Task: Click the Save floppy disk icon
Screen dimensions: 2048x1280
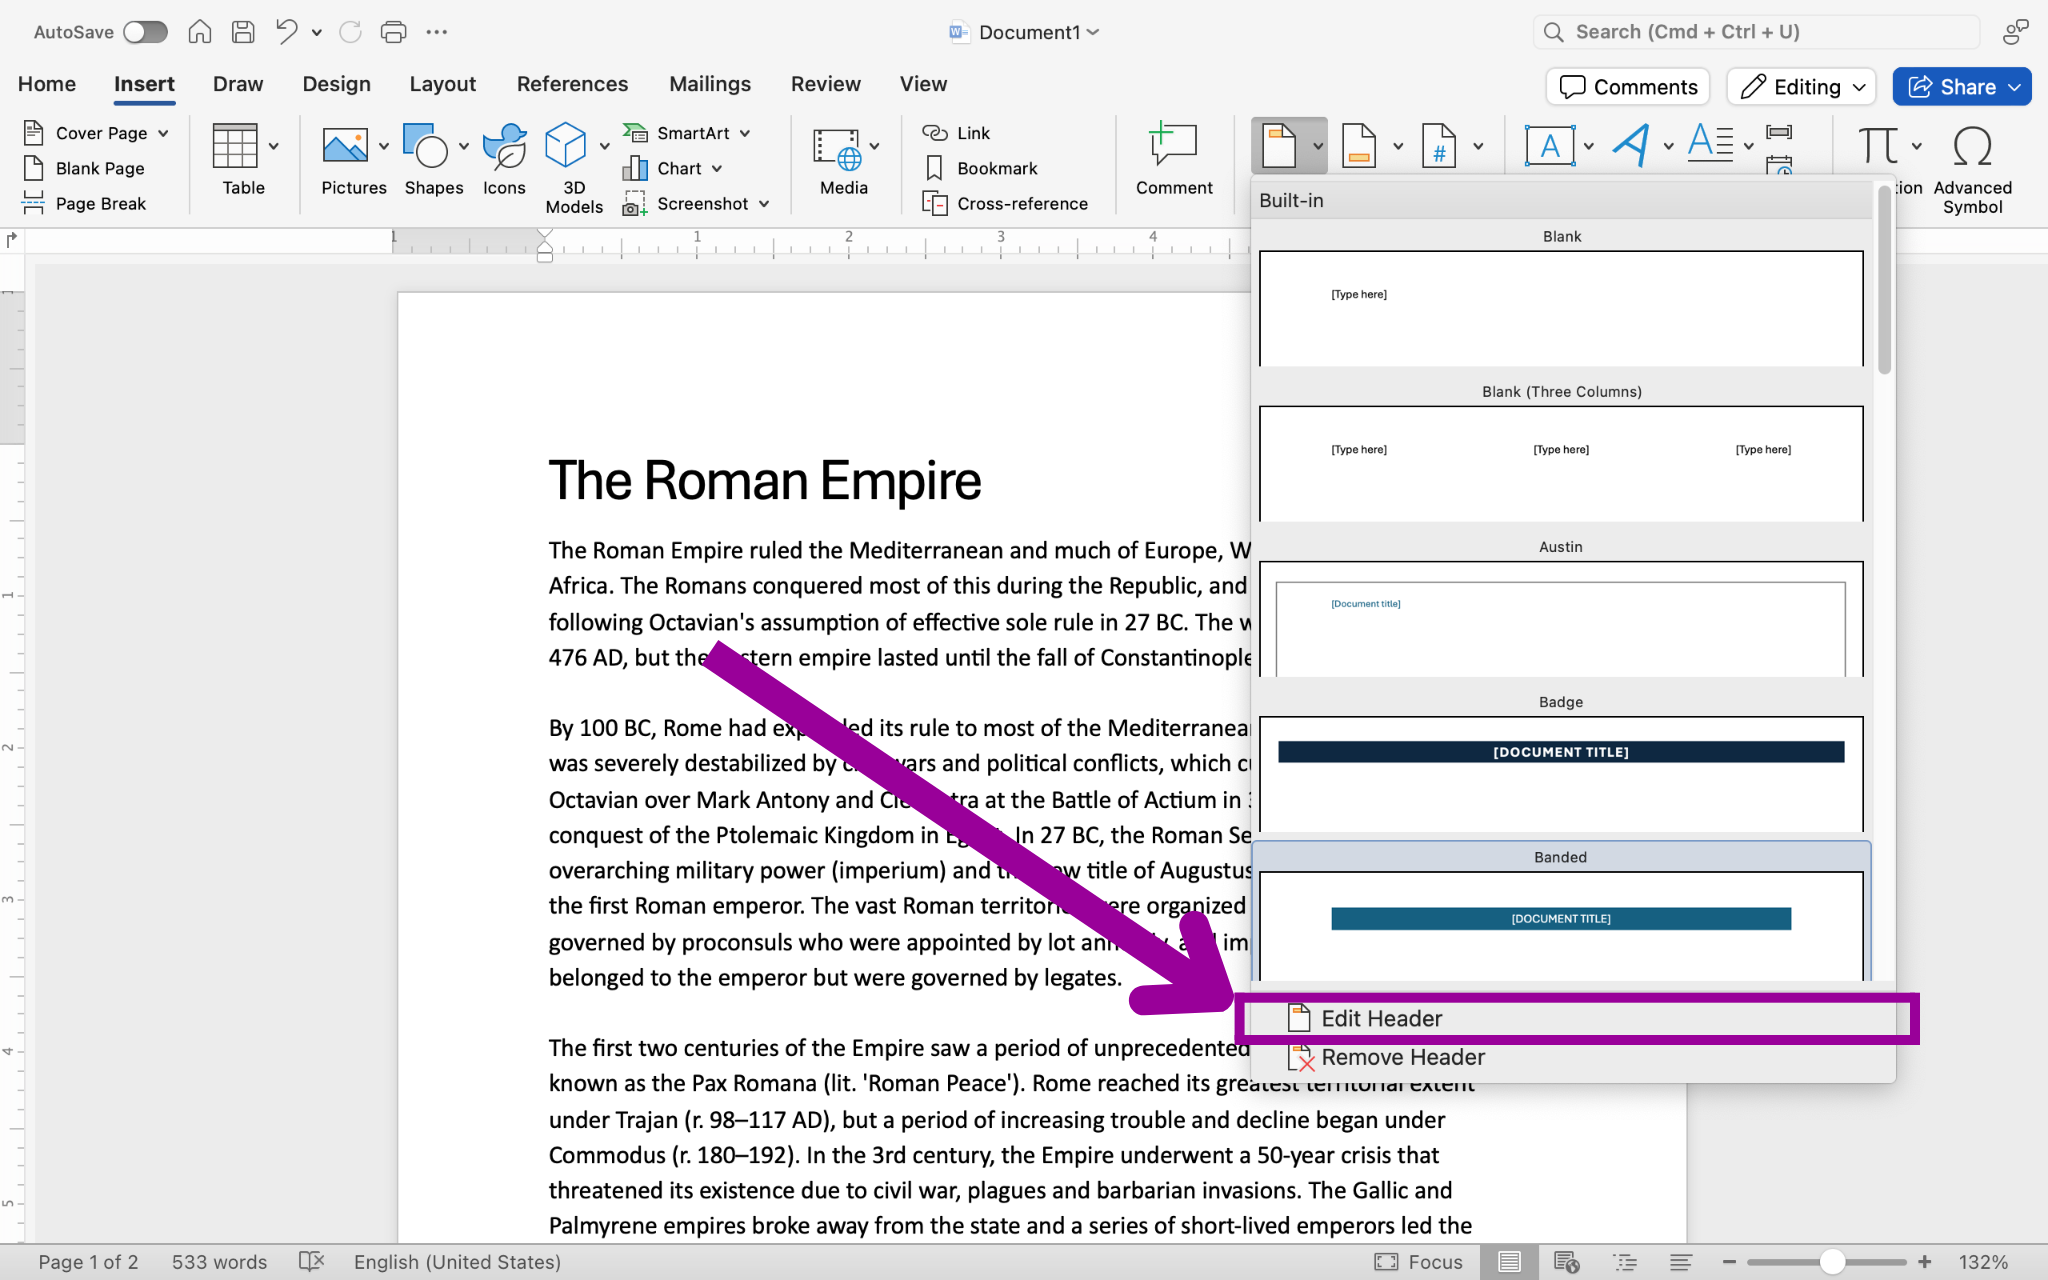Action: tap(243, 32)
